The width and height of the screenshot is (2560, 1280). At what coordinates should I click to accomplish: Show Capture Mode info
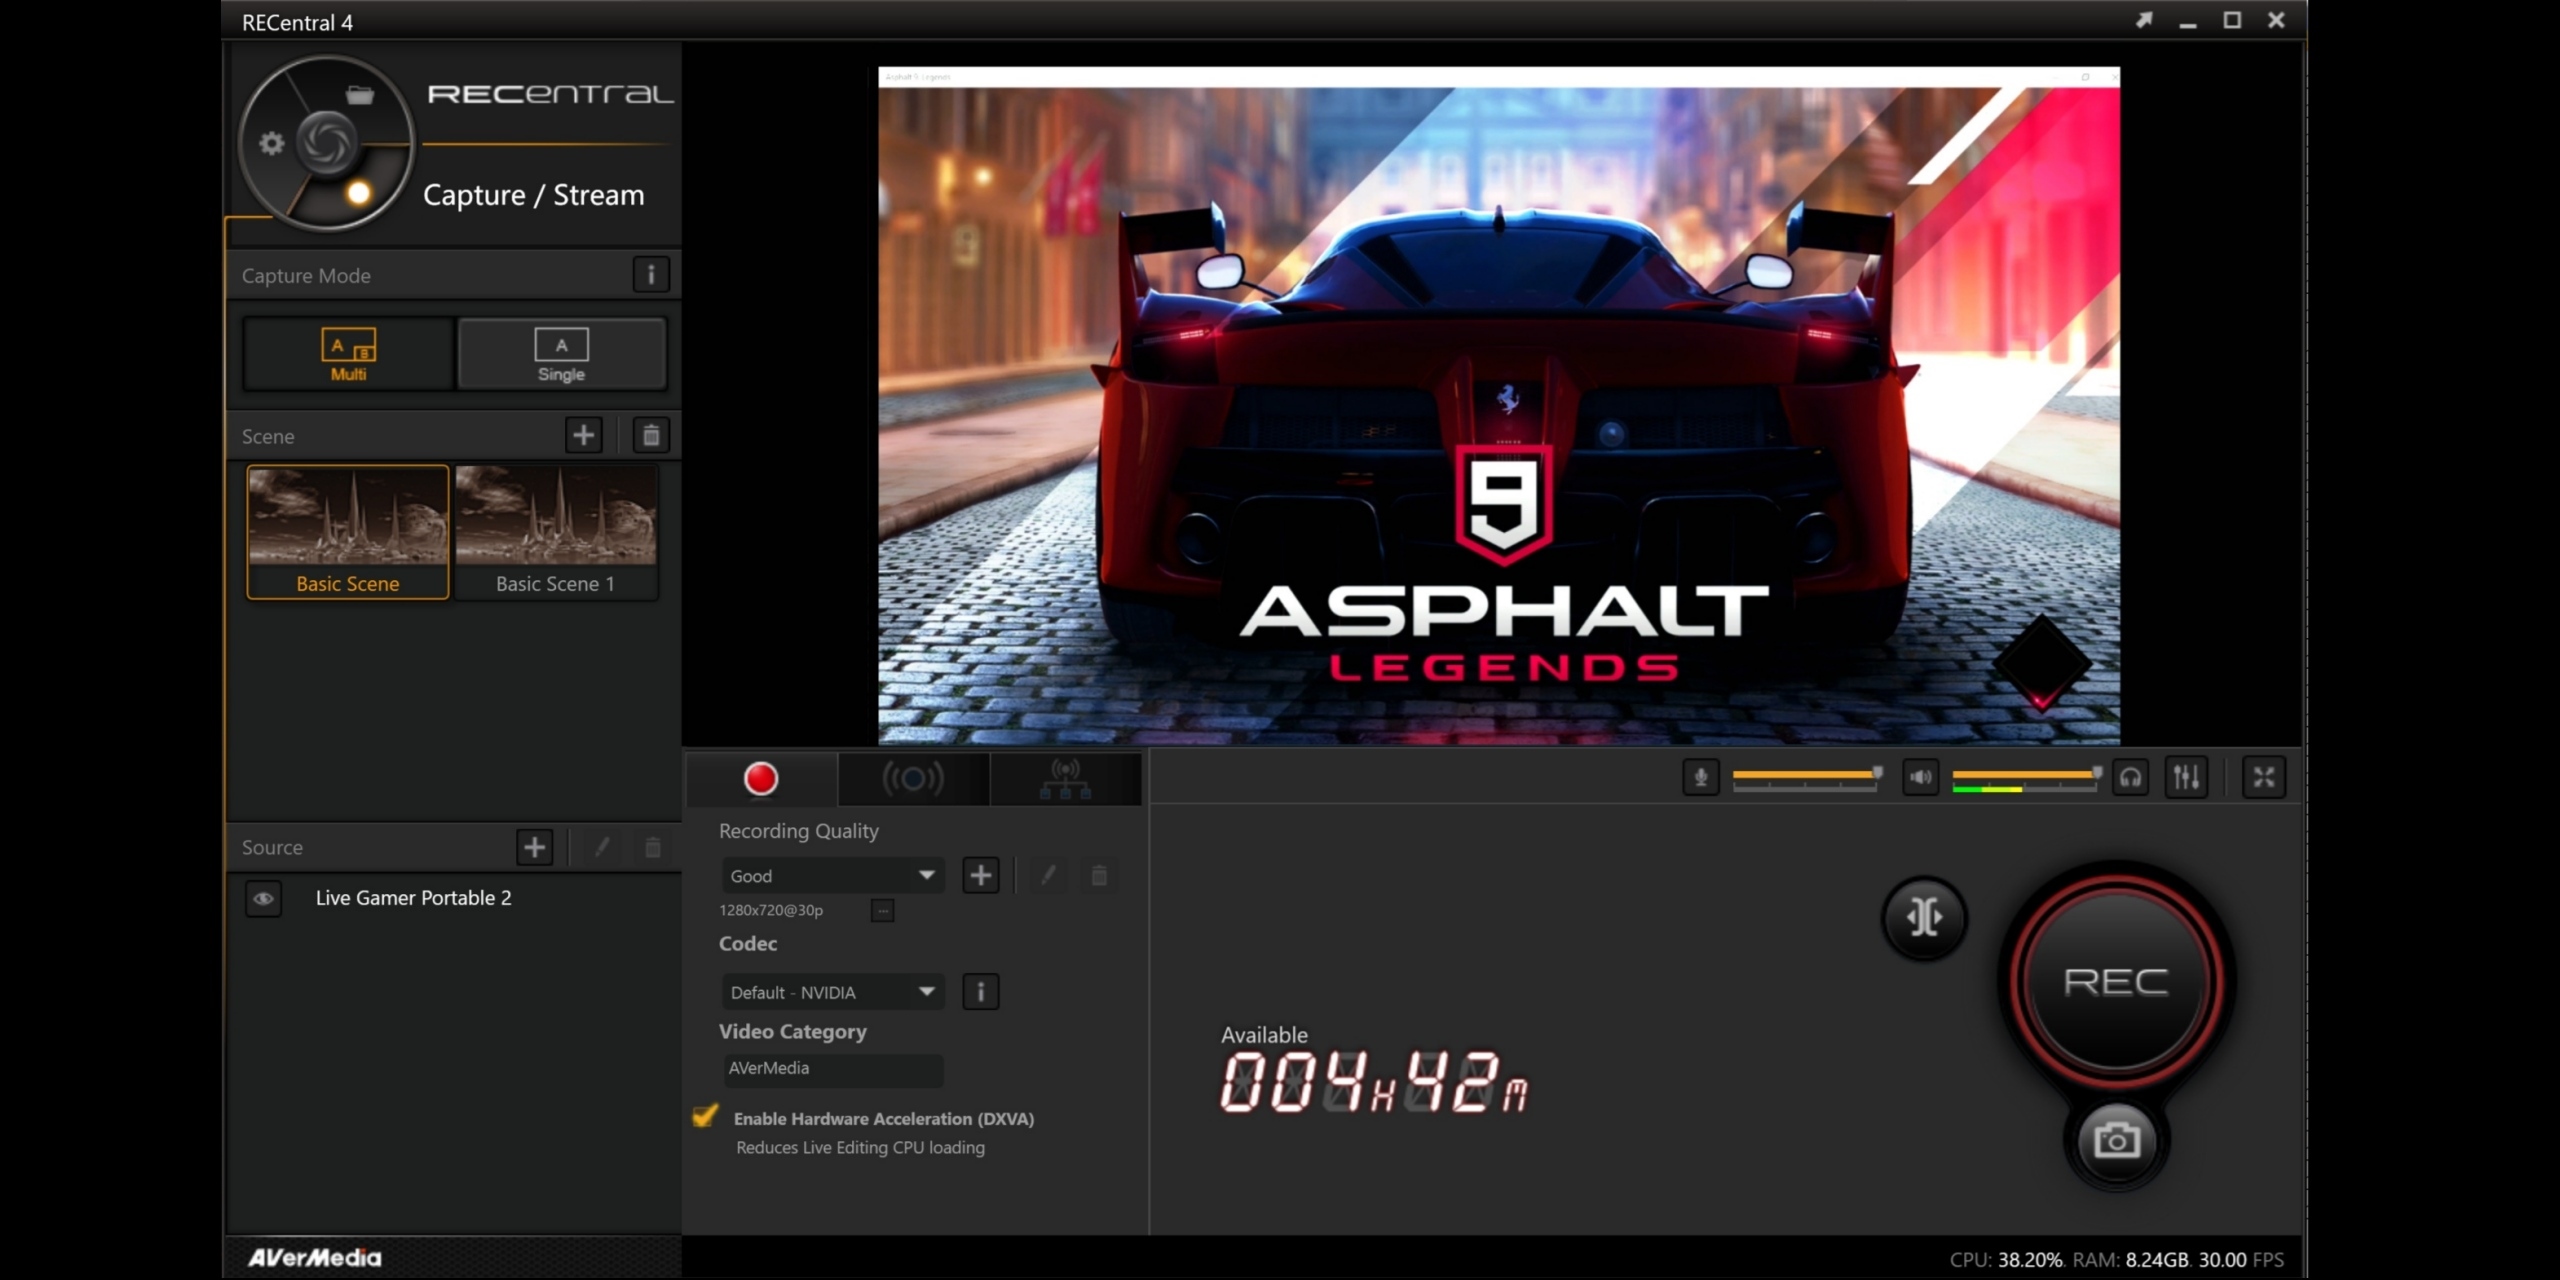tap(651, 275)
